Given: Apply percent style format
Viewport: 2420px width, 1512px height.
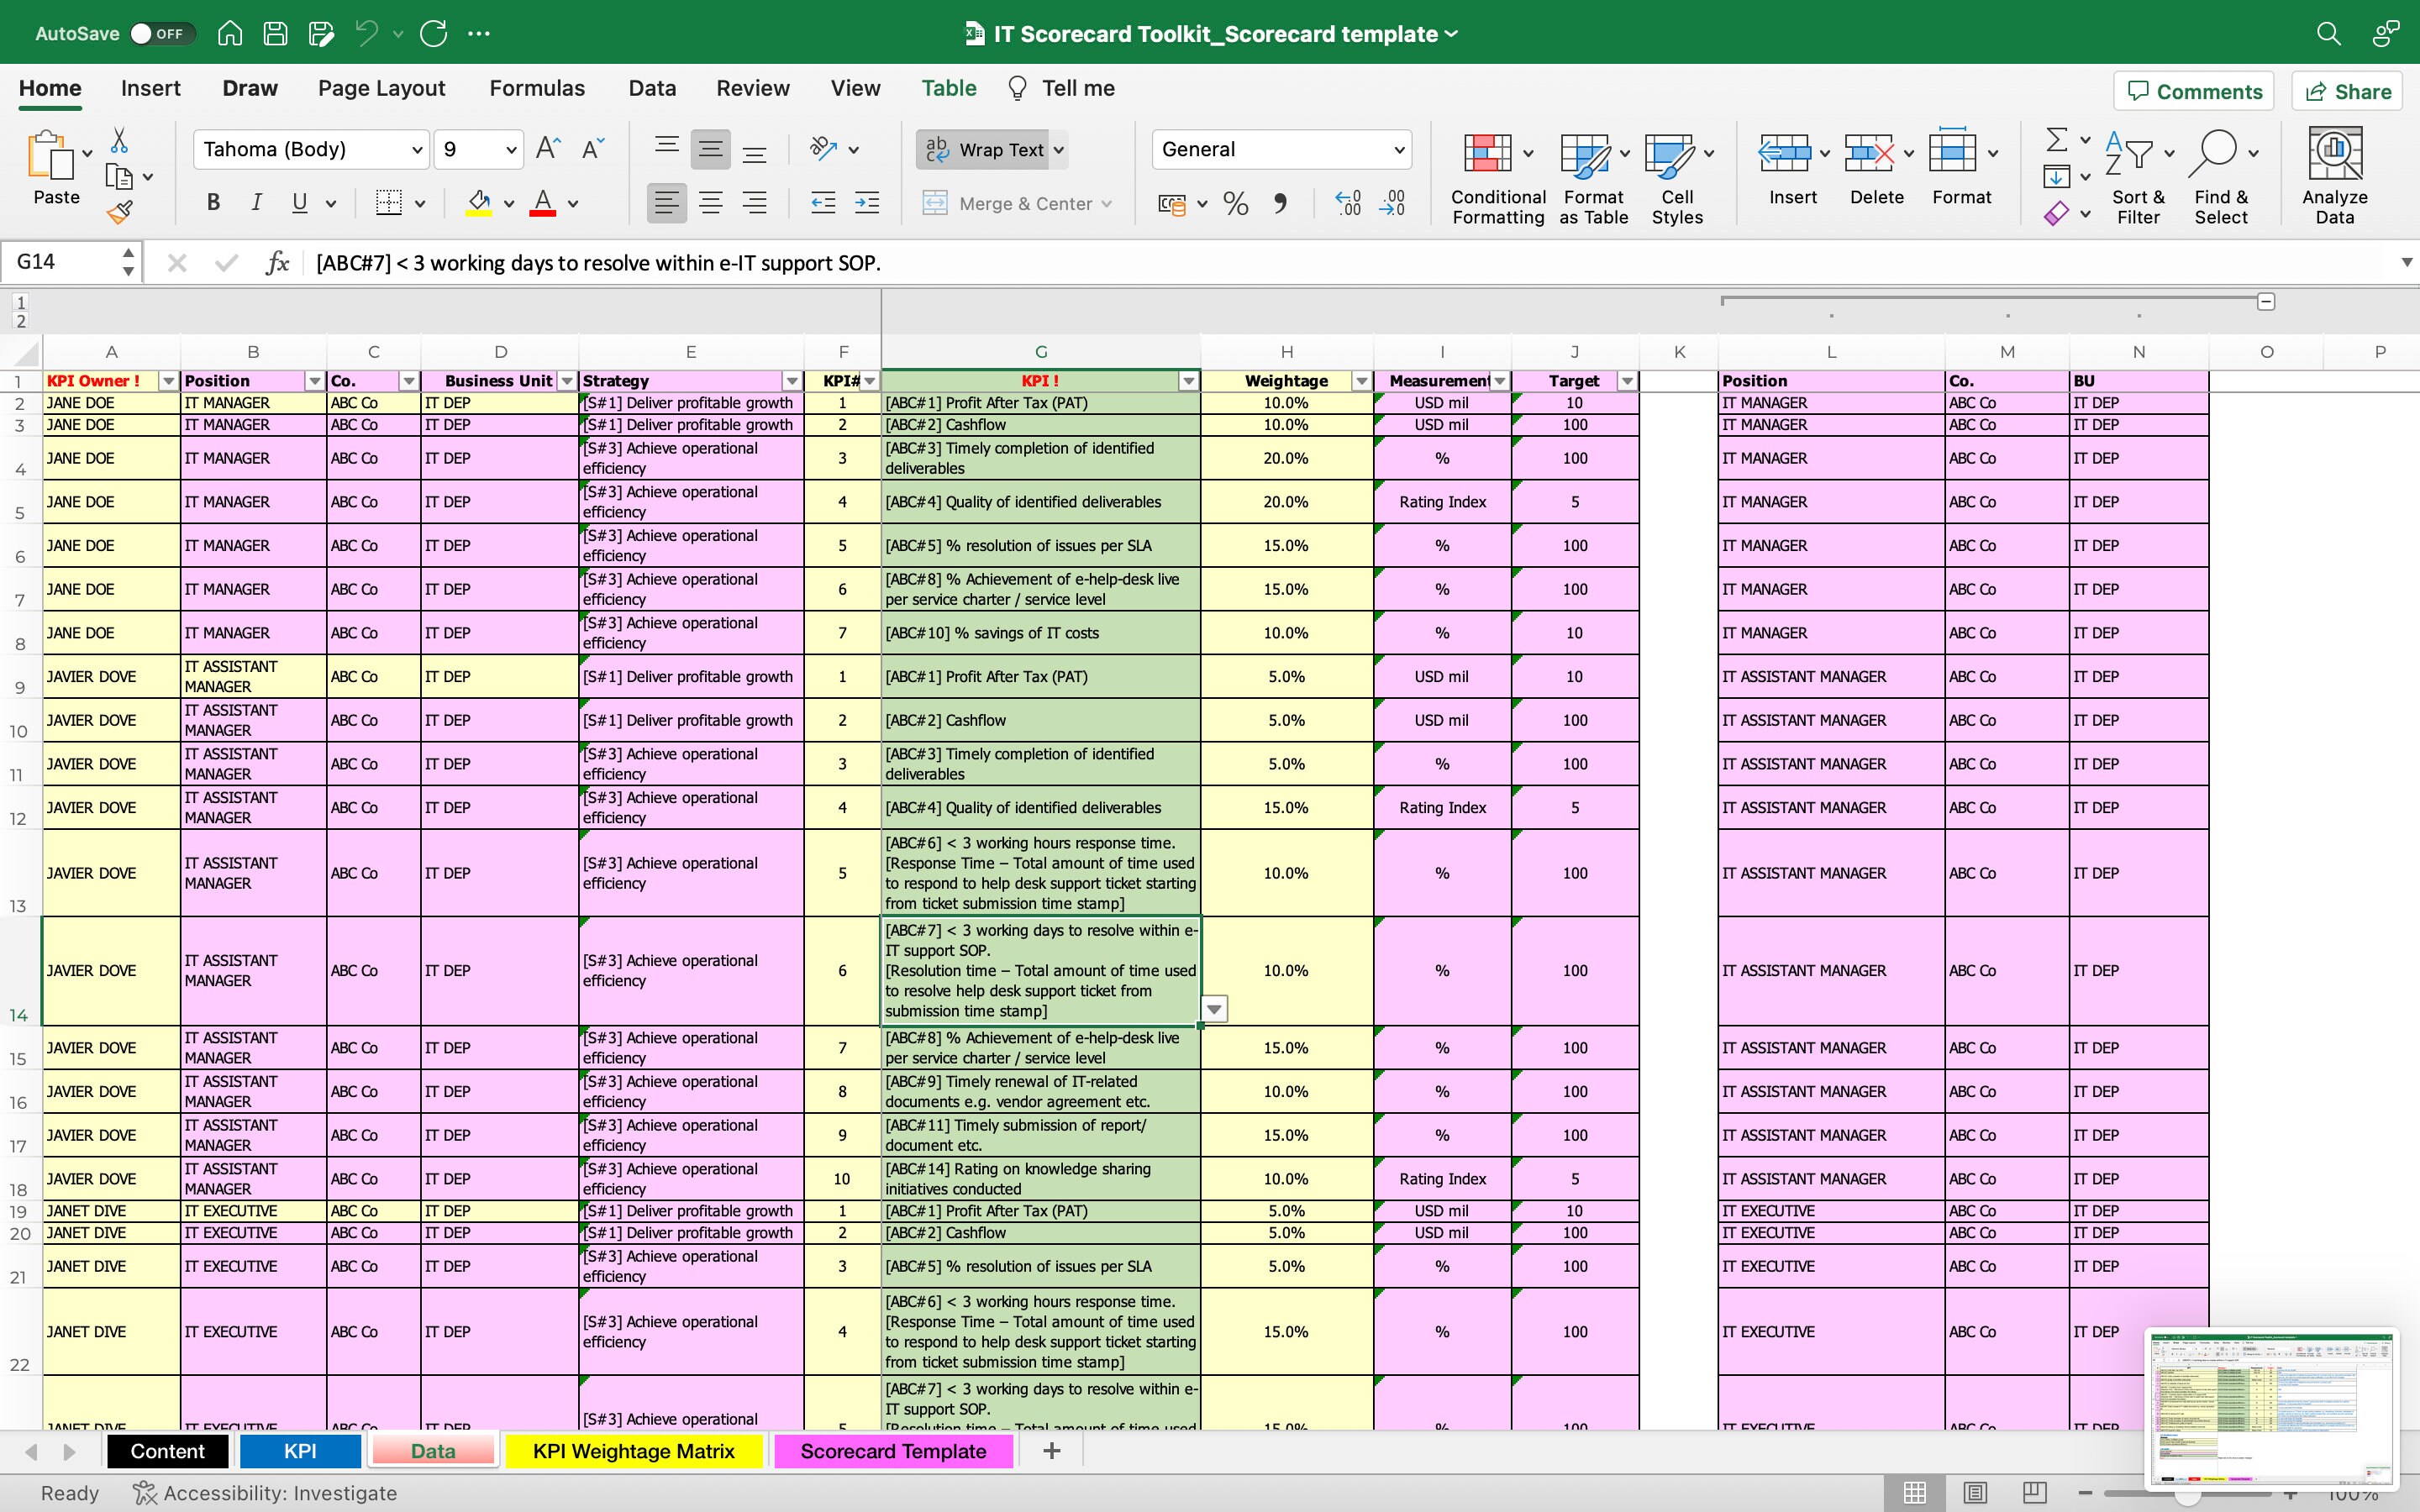Looking at the screenshot, I should click(x=1236, y=204).
